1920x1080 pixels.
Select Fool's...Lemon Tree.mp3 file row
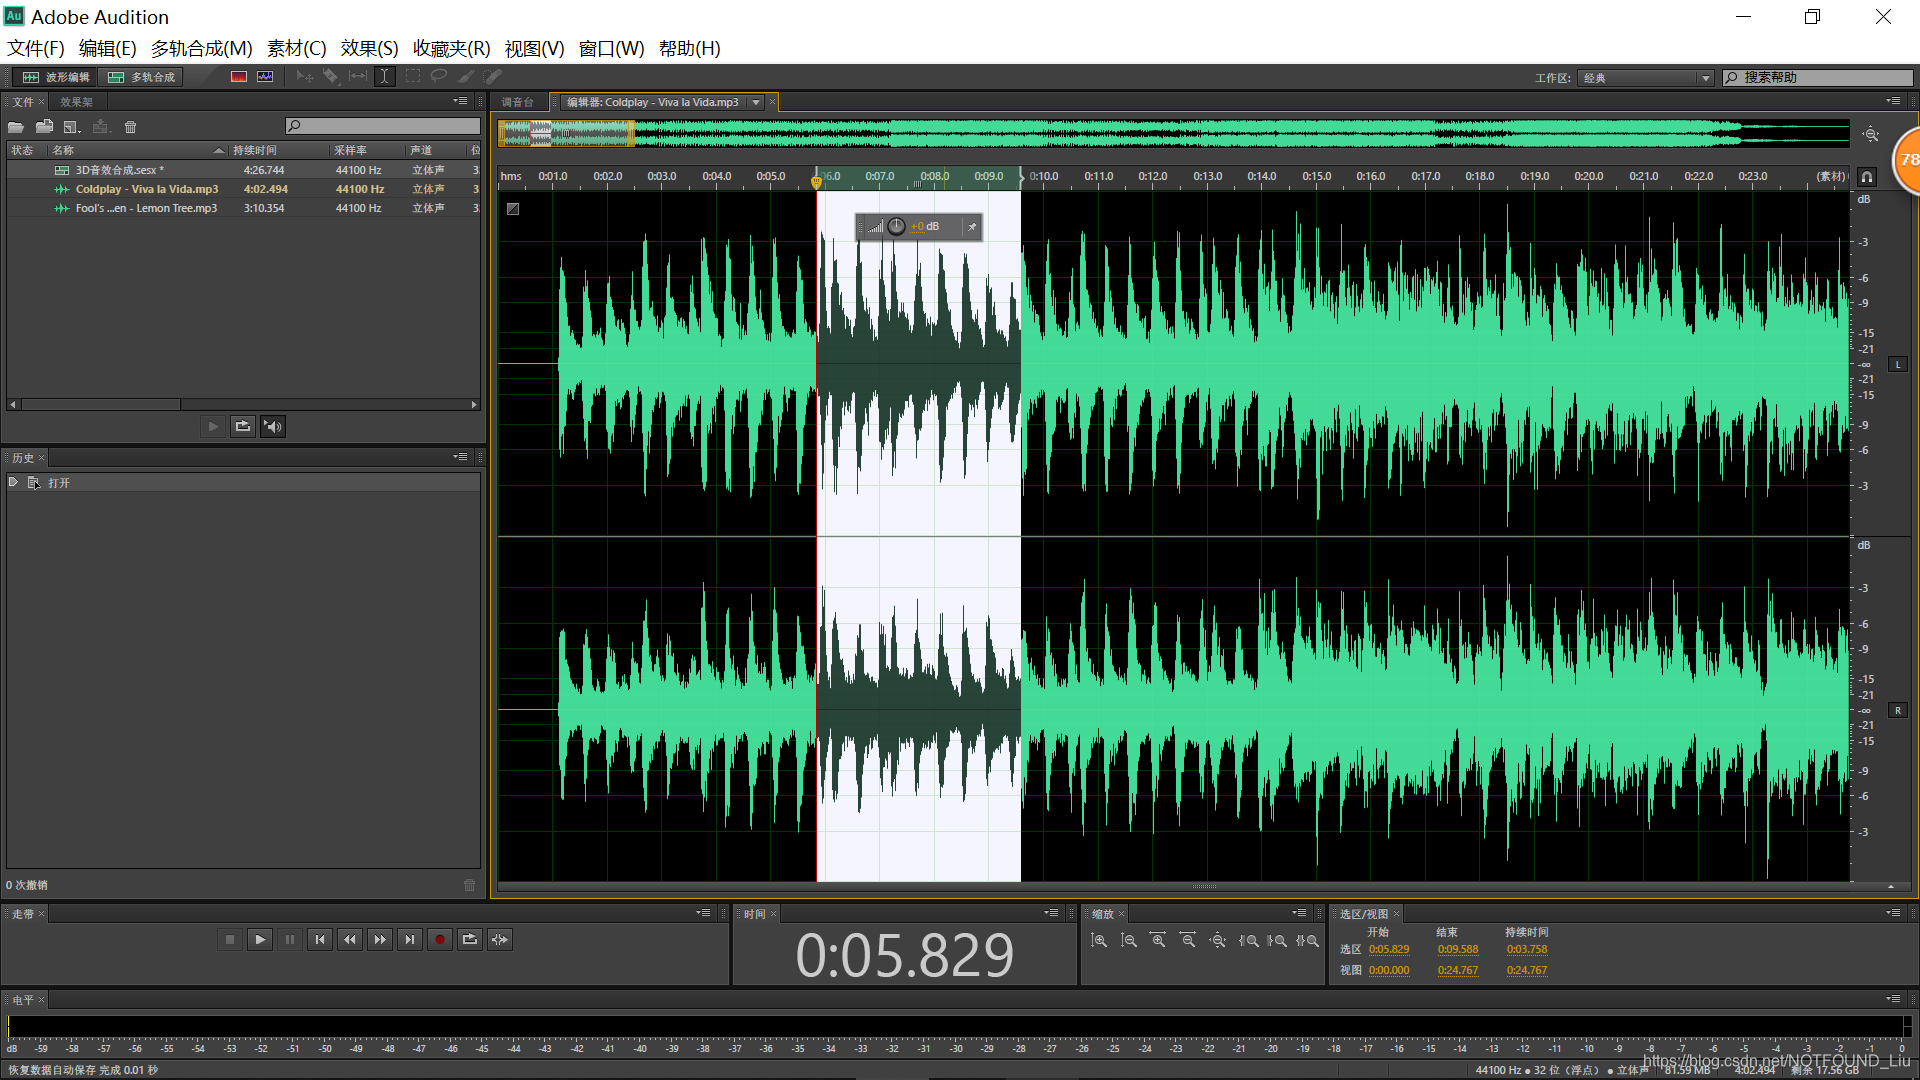click(243, 208)
